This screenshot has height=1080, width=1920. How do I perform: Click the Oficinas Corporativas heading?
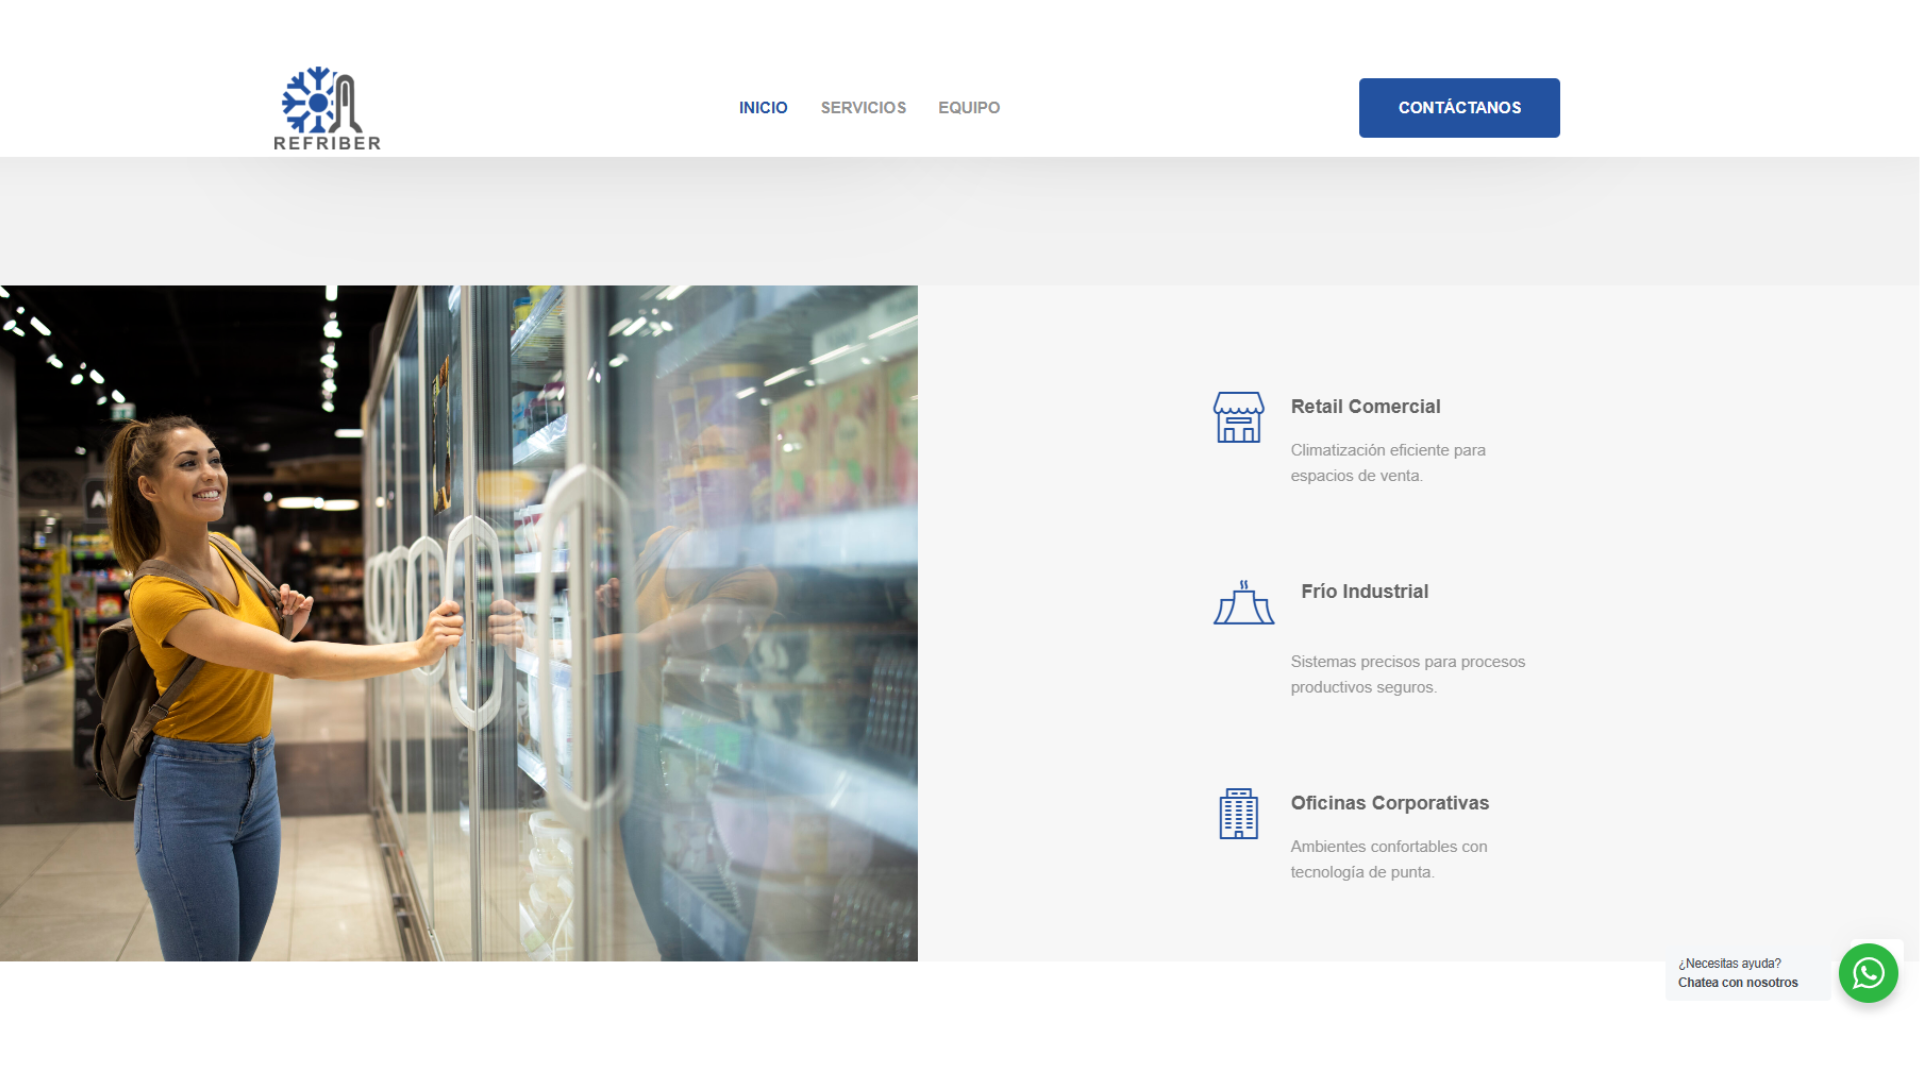click(1389, 803)
